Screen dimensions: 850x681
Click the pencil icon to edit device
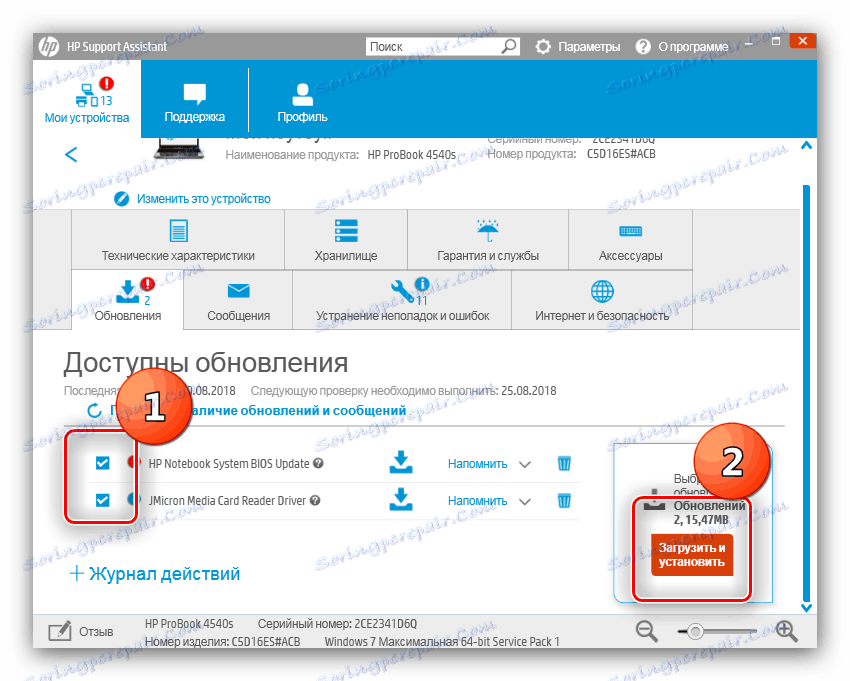coord(121,199)
